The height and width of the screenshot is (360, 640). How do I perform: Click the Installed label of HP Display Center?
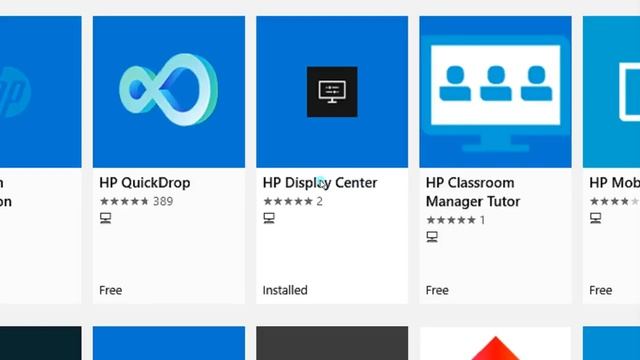pos(285,290)
